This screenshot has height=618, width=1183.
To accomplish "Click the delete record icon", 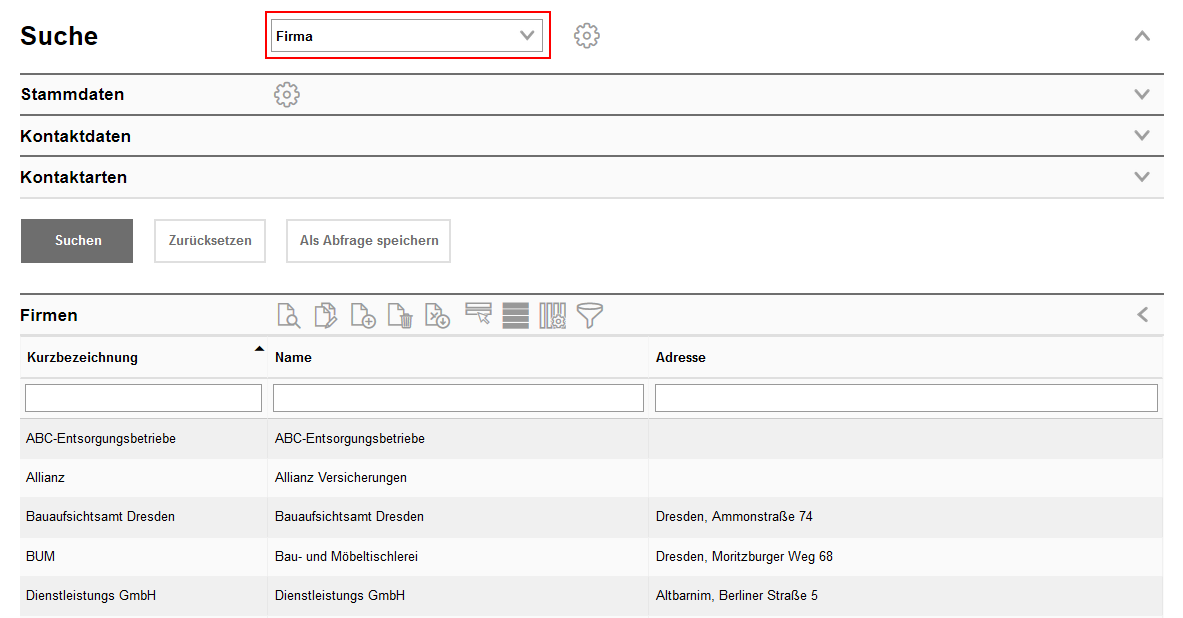I will pyautogui.click(x=399, y=315).
